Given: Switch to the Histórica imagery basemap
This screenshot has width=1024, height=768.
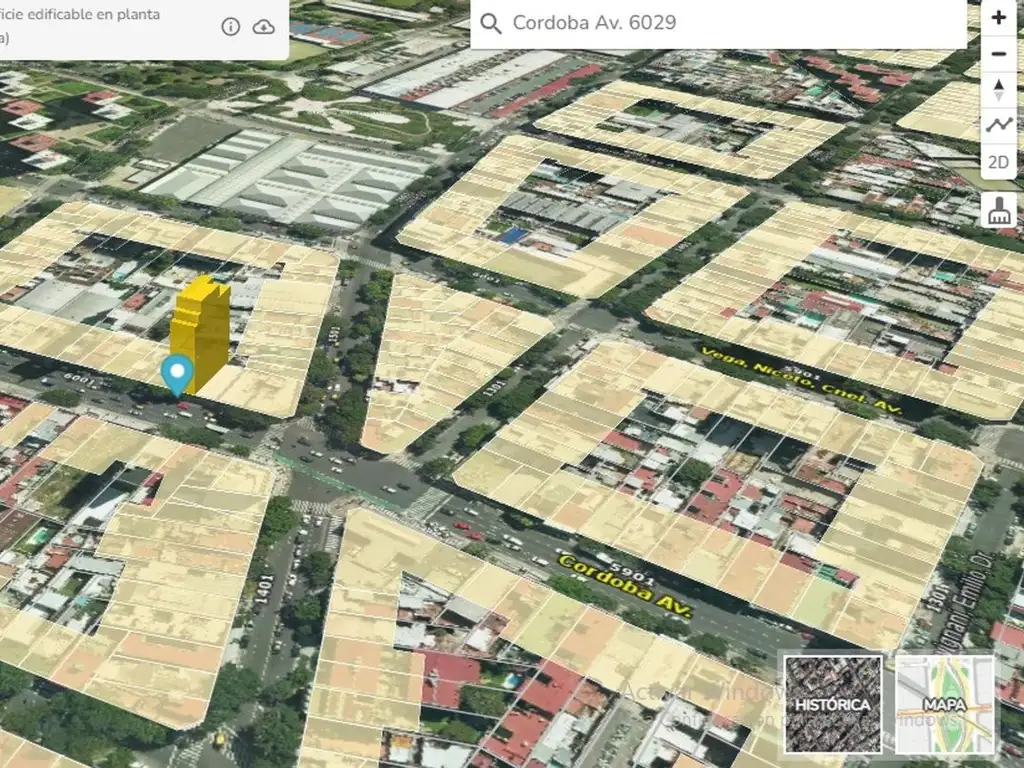Looking at the screenshot, I should tap(833, 703).
